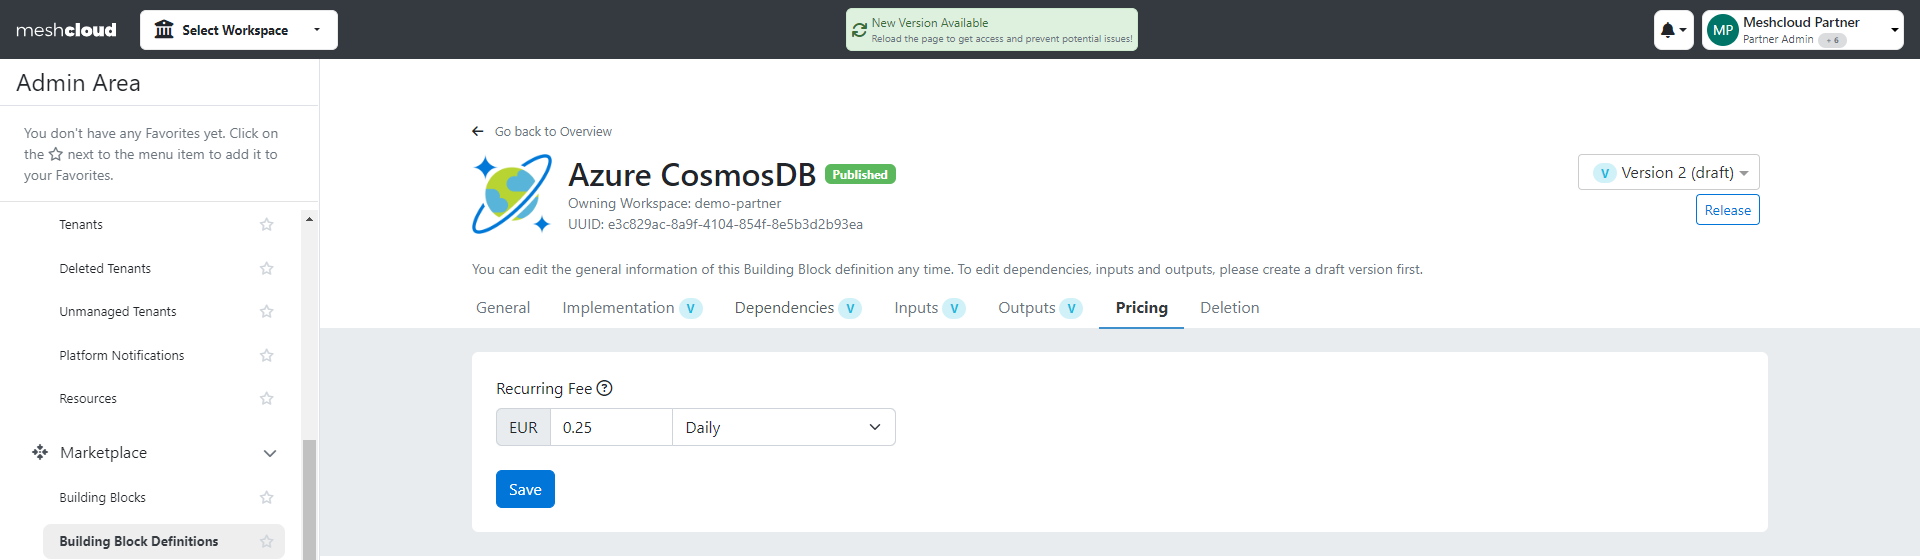Open Unmanaged Tenants in the sidebar
Screen dimensions: 1920x560
118,312
